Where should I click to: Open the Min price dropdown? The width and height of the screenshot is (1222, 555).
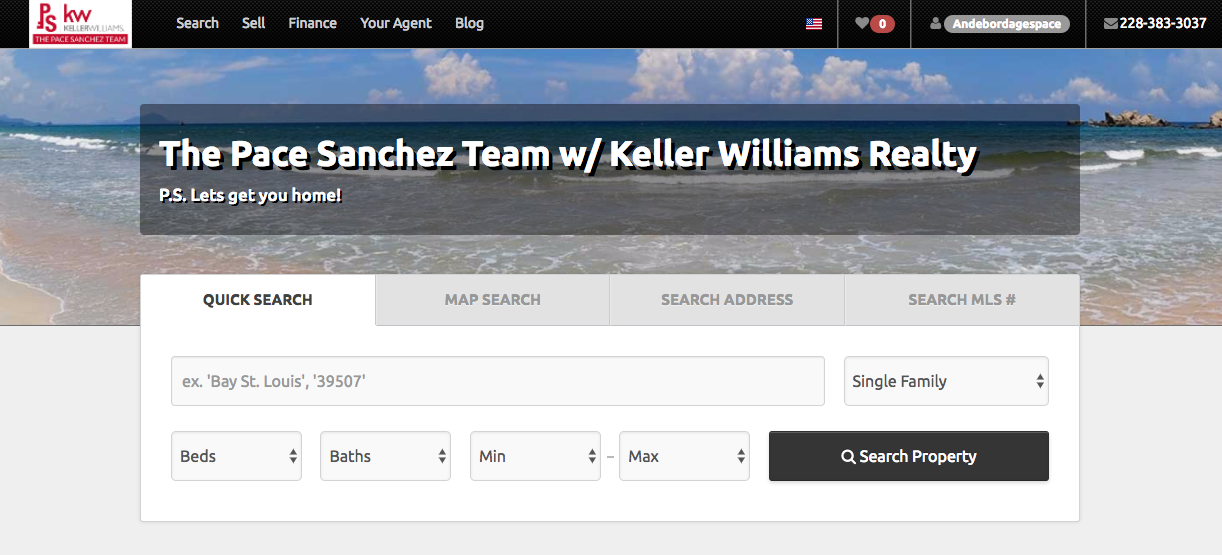pyautogui.click(x=535, y=456)
